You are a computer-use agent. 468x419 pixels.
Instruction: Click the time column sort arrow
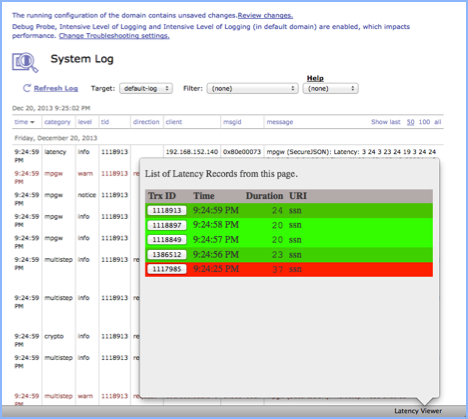tap(32, 122)
